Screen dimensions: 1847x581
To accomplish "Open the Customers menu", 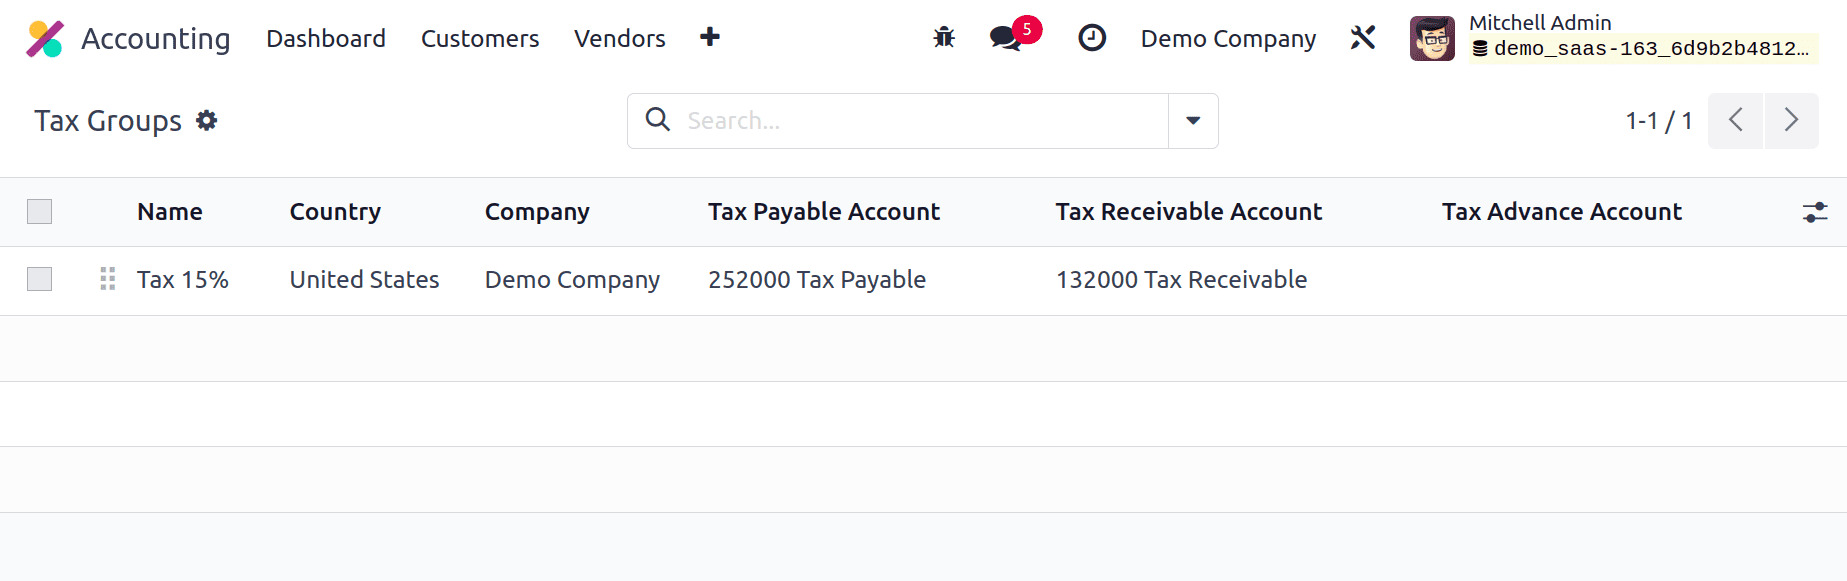I will 480,39.
